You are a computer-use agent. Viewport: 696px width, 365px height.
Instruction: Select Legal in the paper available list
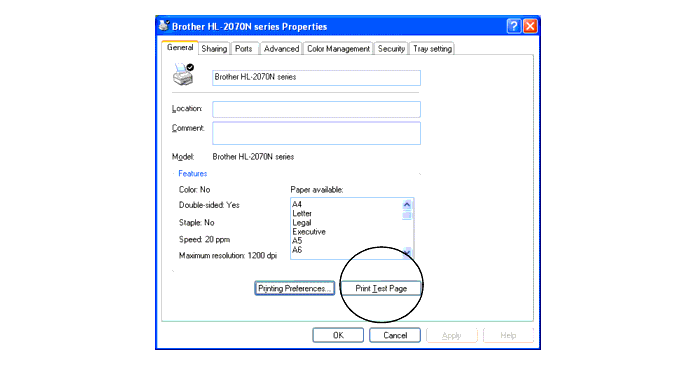tap(302, 222)
